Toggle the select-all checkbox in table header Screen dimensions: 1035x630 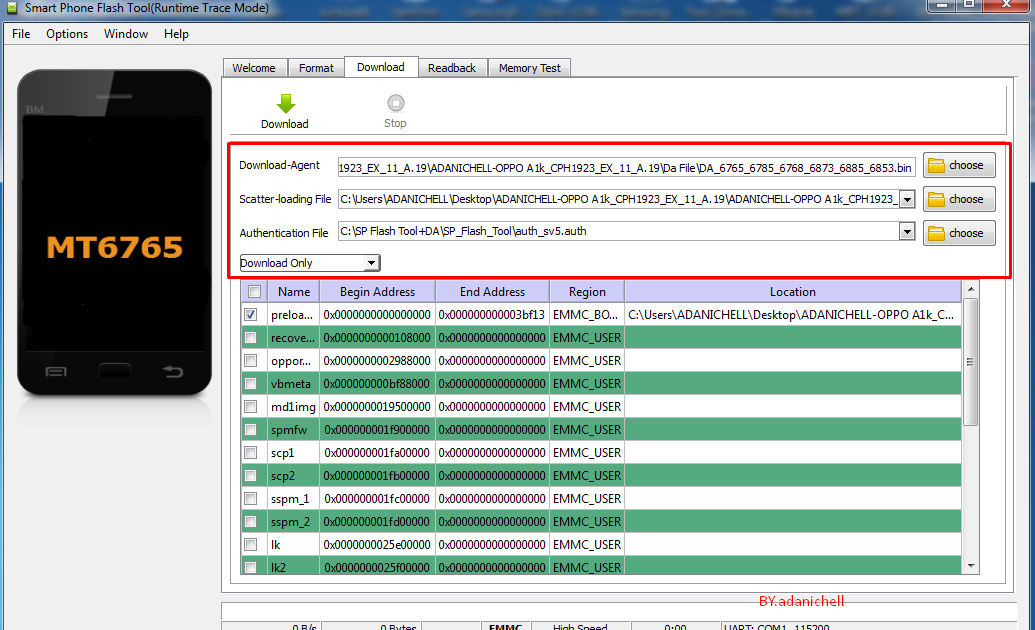pyautogui.click(x=252, y=291)
